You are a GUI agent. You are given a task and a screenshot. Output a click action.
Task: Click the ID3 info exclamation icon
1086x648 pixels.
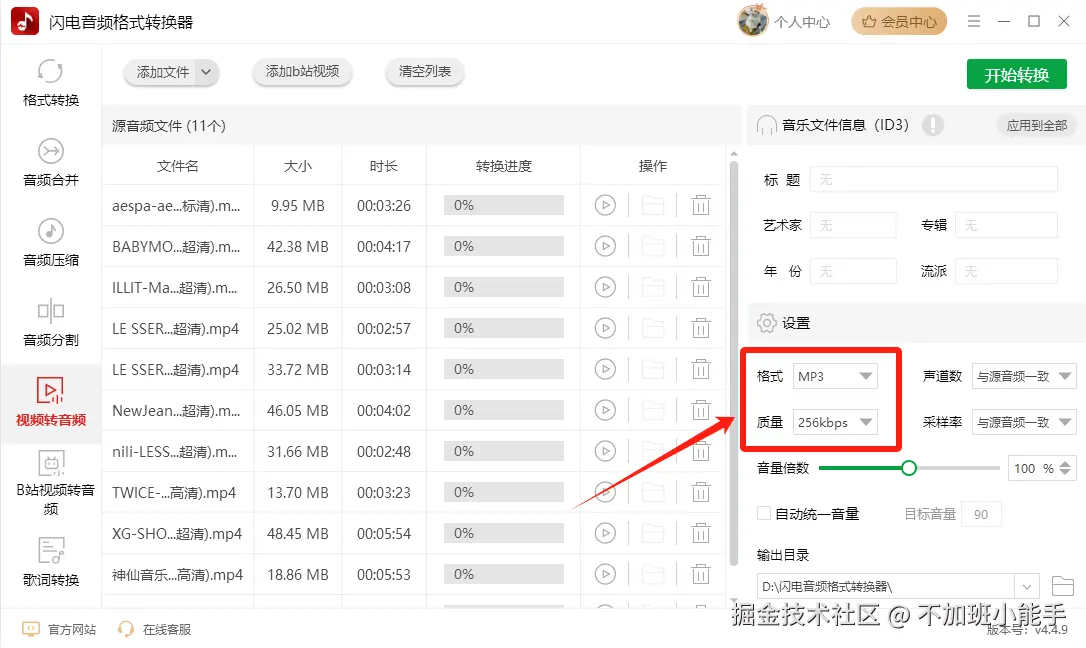coord(933,125)
